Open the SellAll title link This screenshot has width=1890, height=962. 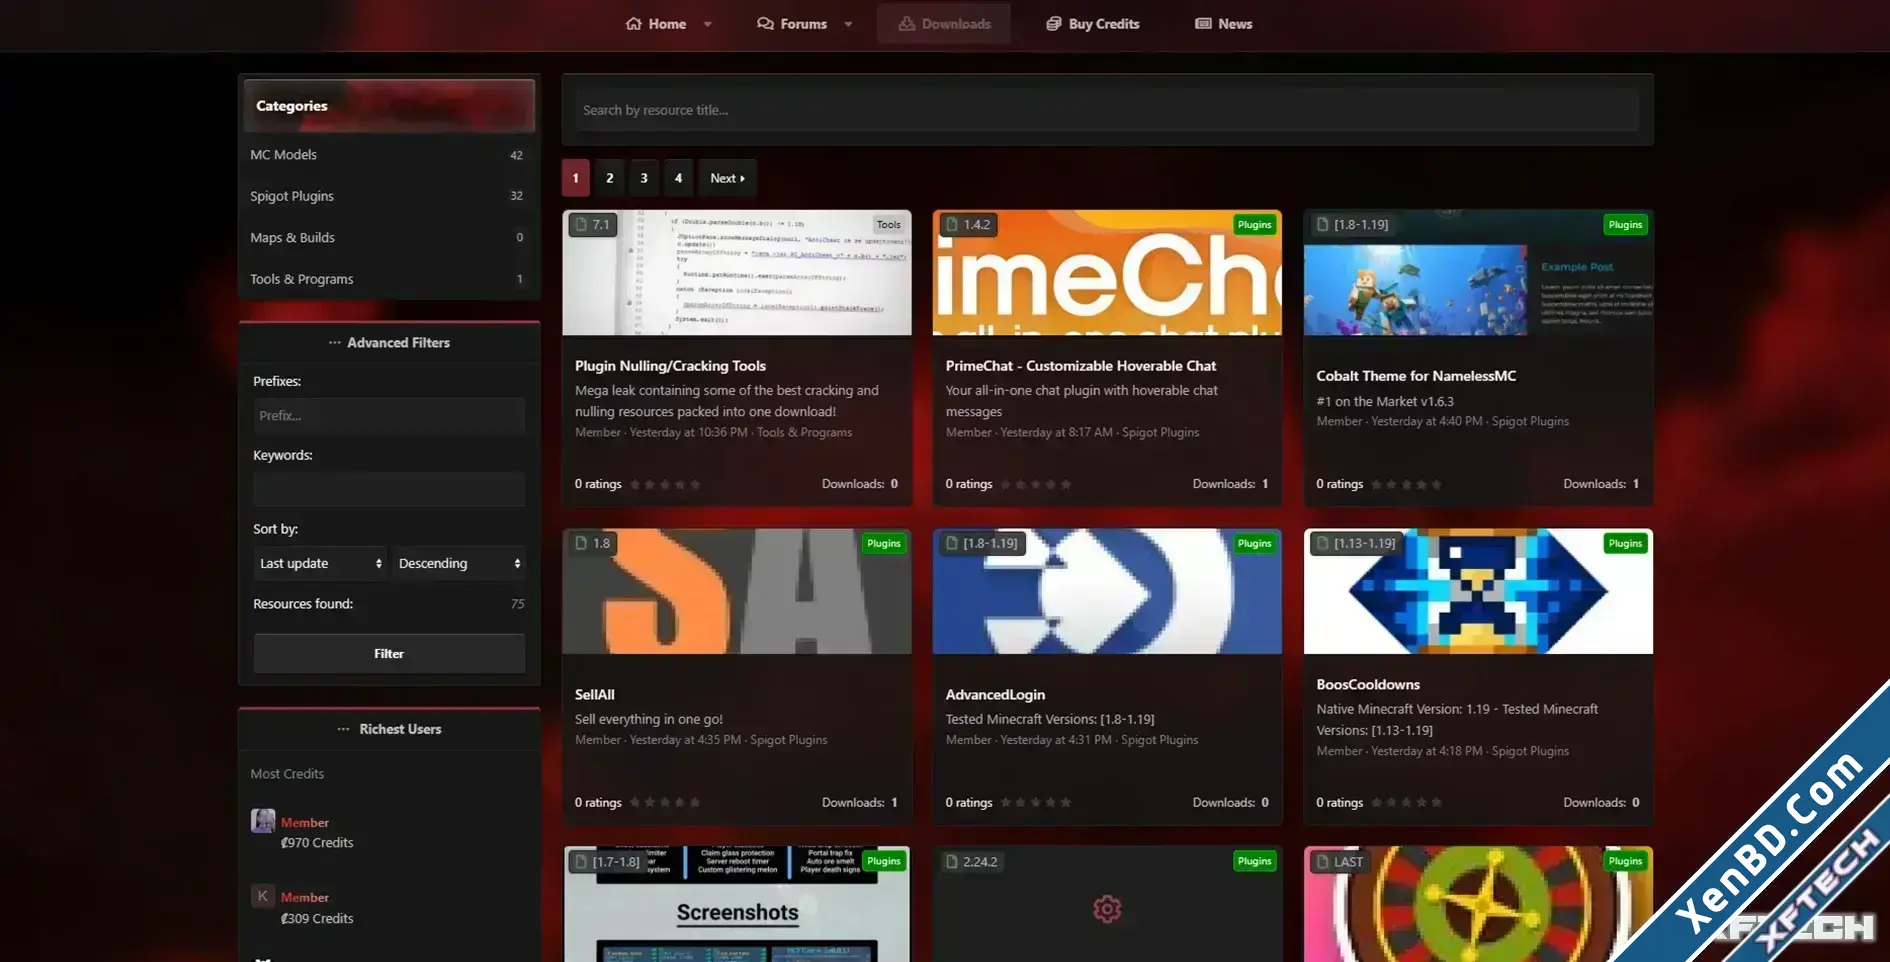point(595,695)
